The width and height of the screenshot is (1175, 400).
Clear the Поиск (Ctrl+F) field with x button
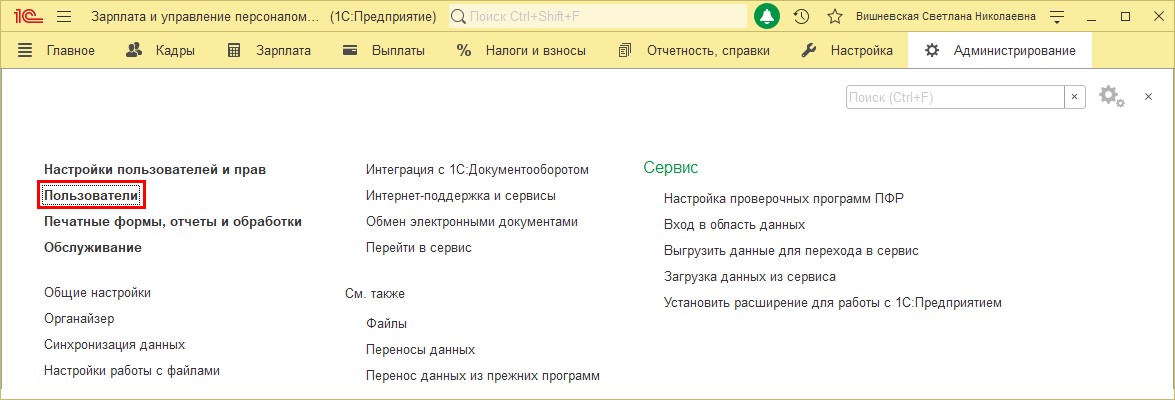pos(1075,97)
